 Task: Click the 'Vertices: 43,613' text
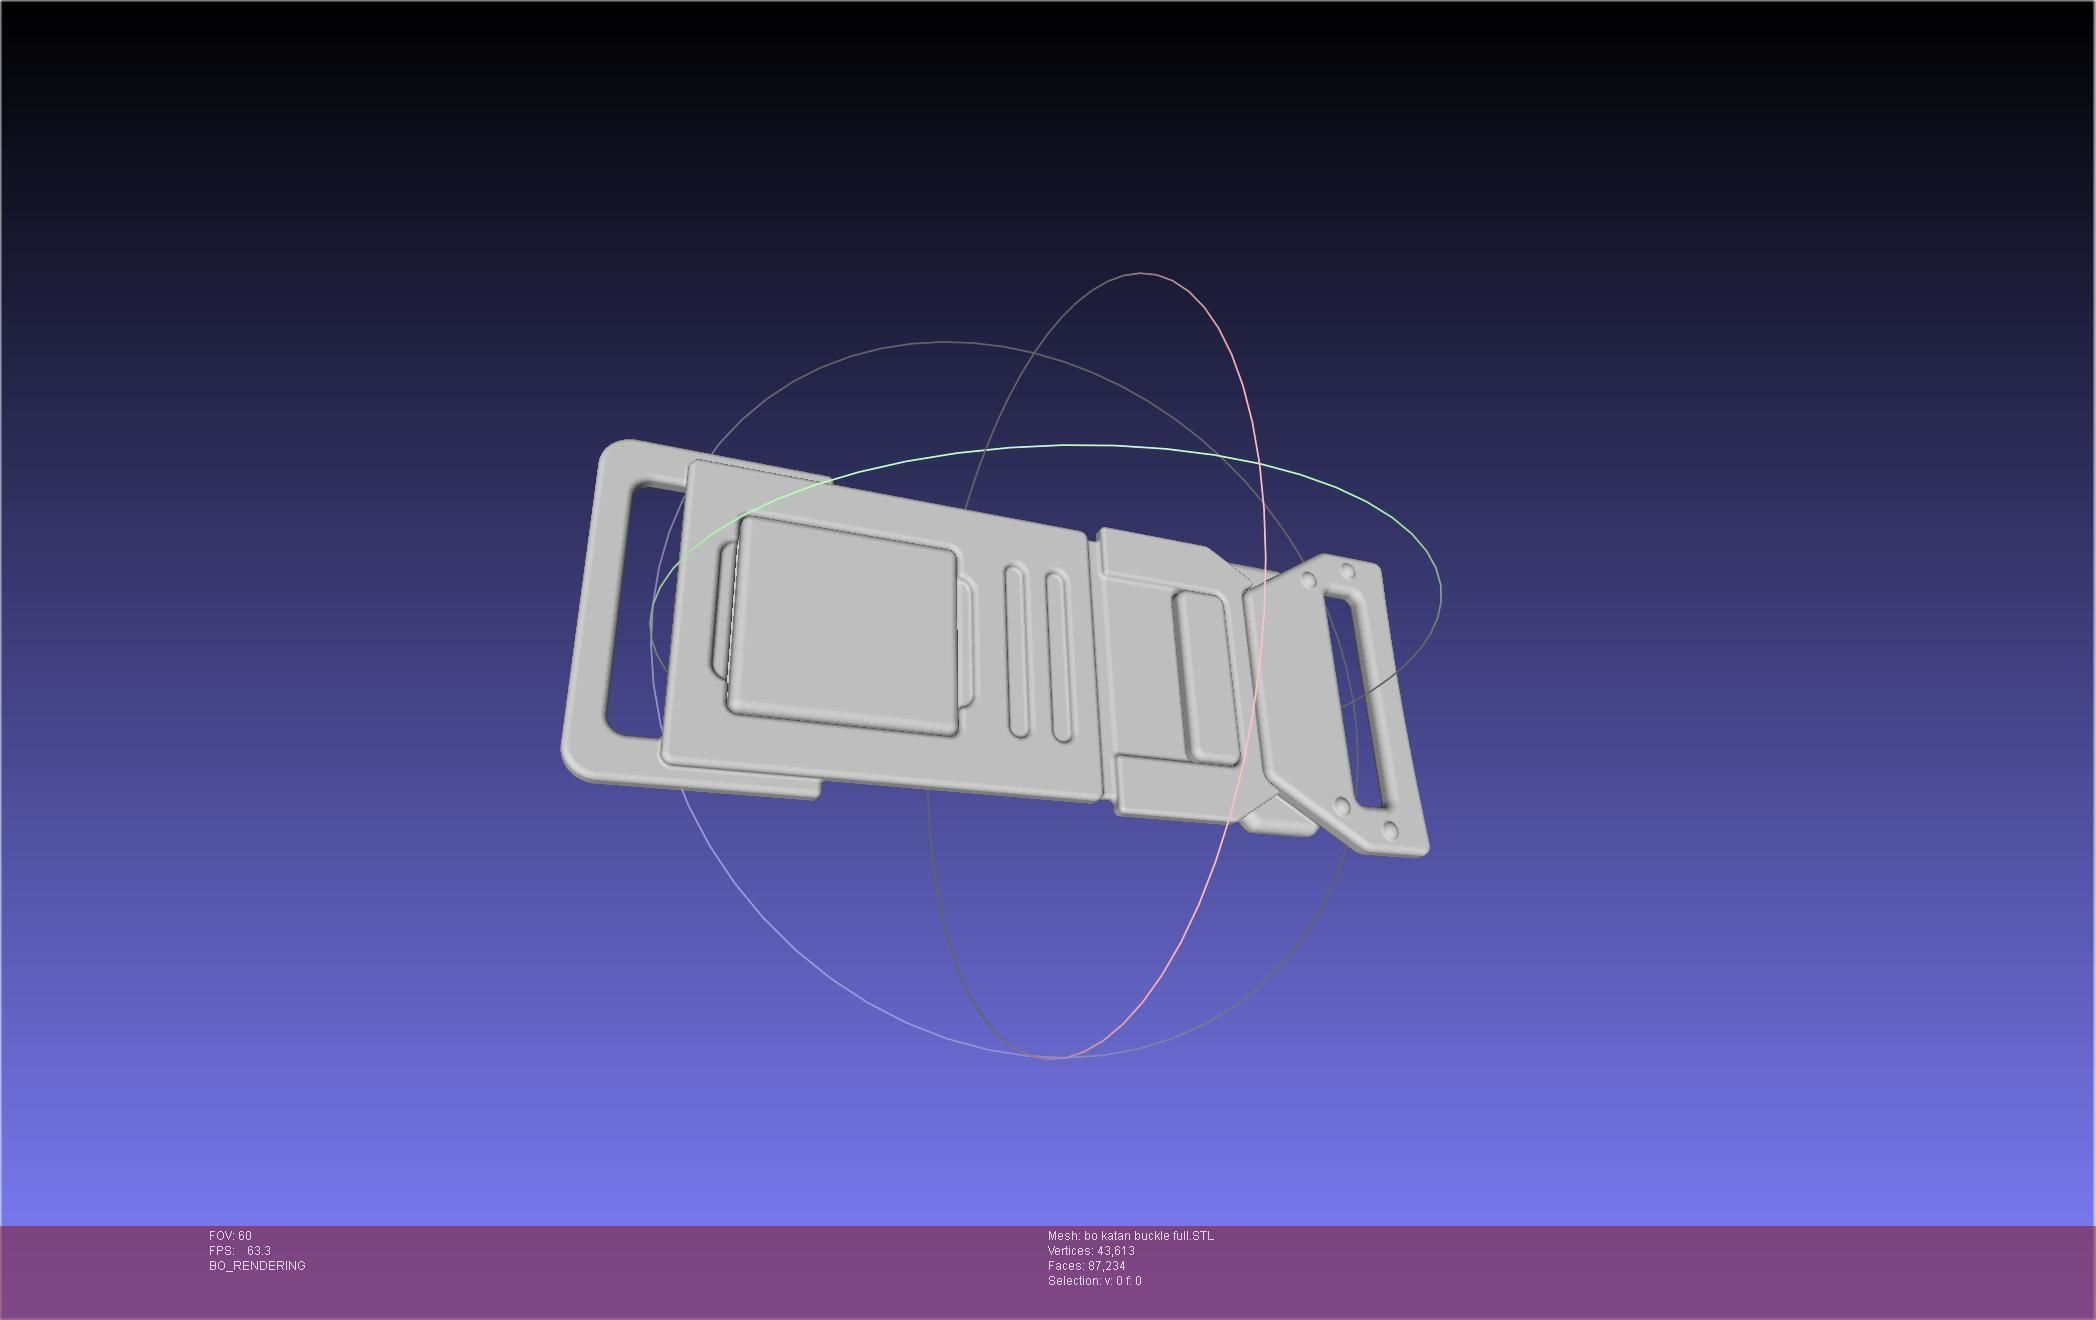click(1091, 1251)
